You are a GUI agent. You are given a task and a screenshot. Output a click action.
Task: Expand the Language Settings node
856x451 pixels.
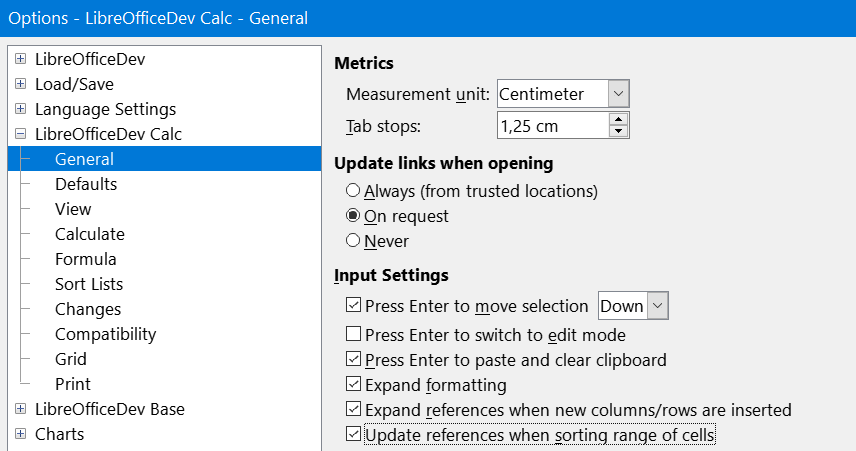pyautogui.click(x=20, y=109)
